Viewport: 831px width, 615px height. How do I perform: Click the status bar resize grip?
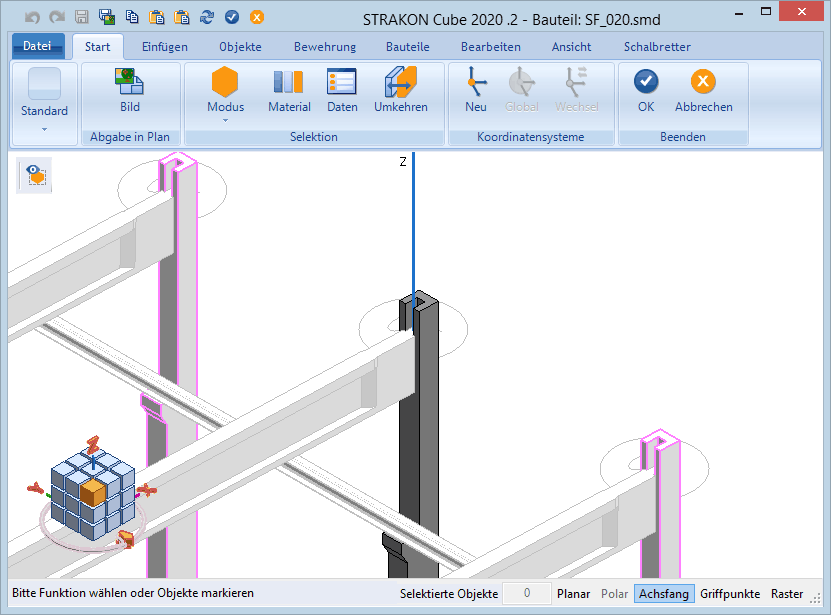pyautogui.click(x=815, y=598)
